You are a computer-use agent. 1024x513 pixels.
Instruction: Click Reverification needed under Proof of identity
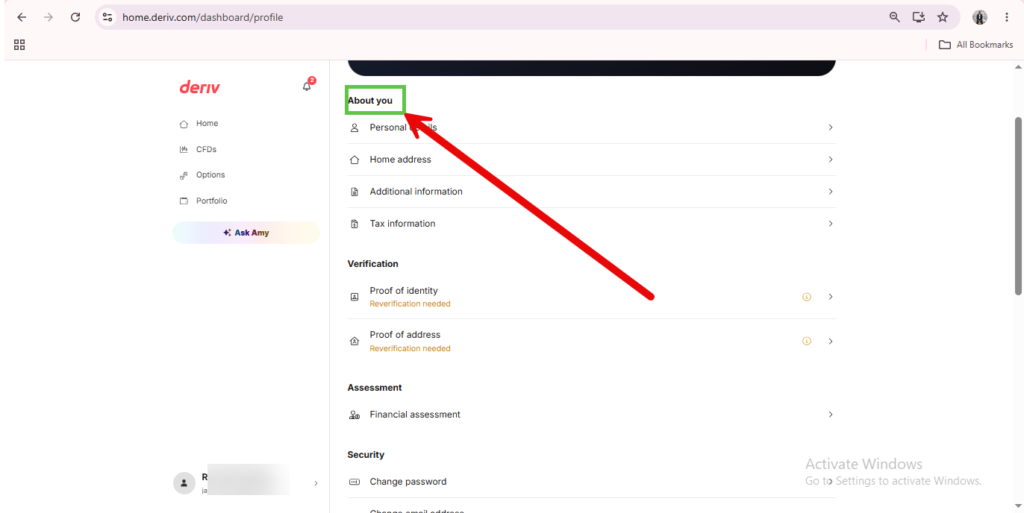[x=410, y=304]
